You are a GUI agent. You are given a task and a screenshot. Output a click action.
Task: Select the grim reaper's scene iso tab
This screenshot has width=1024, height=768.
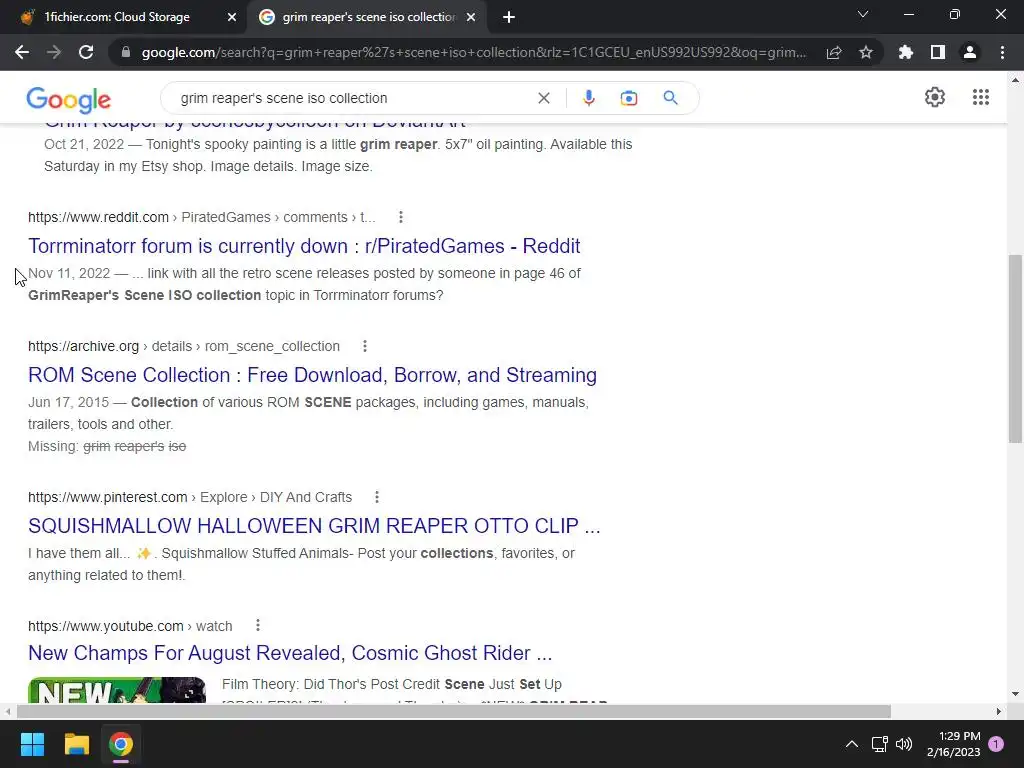[367, 17]
